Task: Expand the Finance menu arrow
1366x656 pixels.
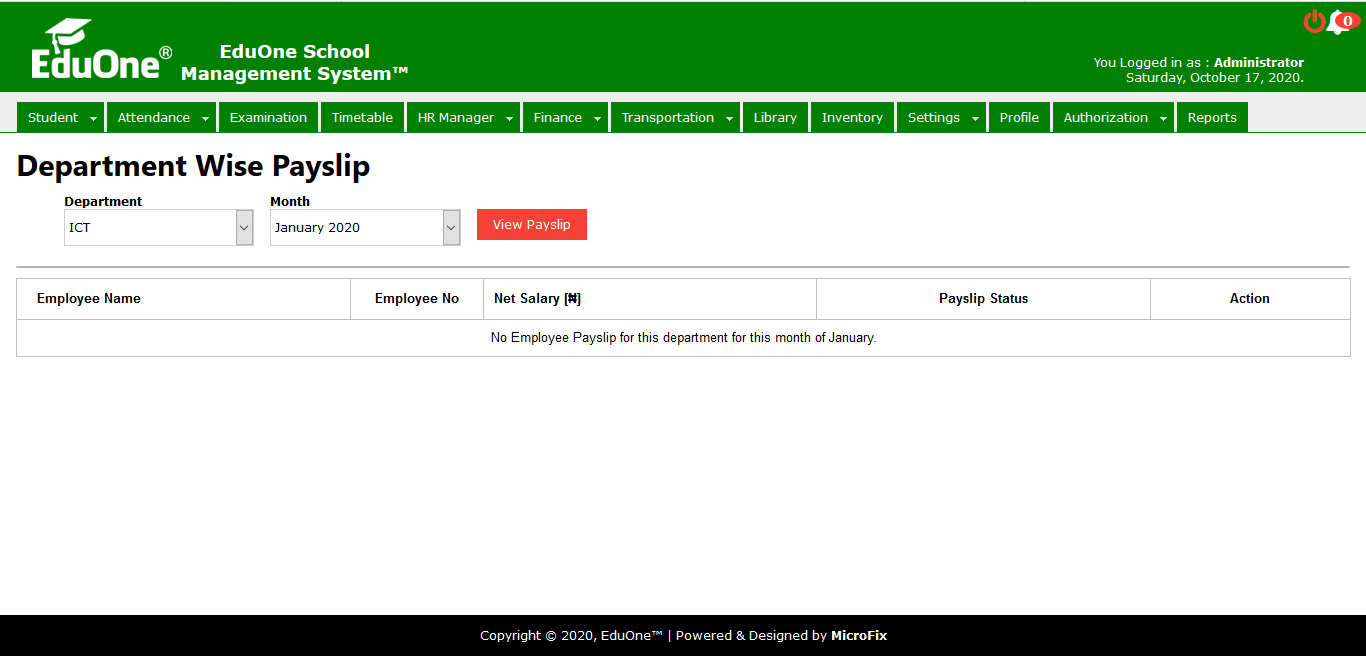Action: tap(597, 118)
